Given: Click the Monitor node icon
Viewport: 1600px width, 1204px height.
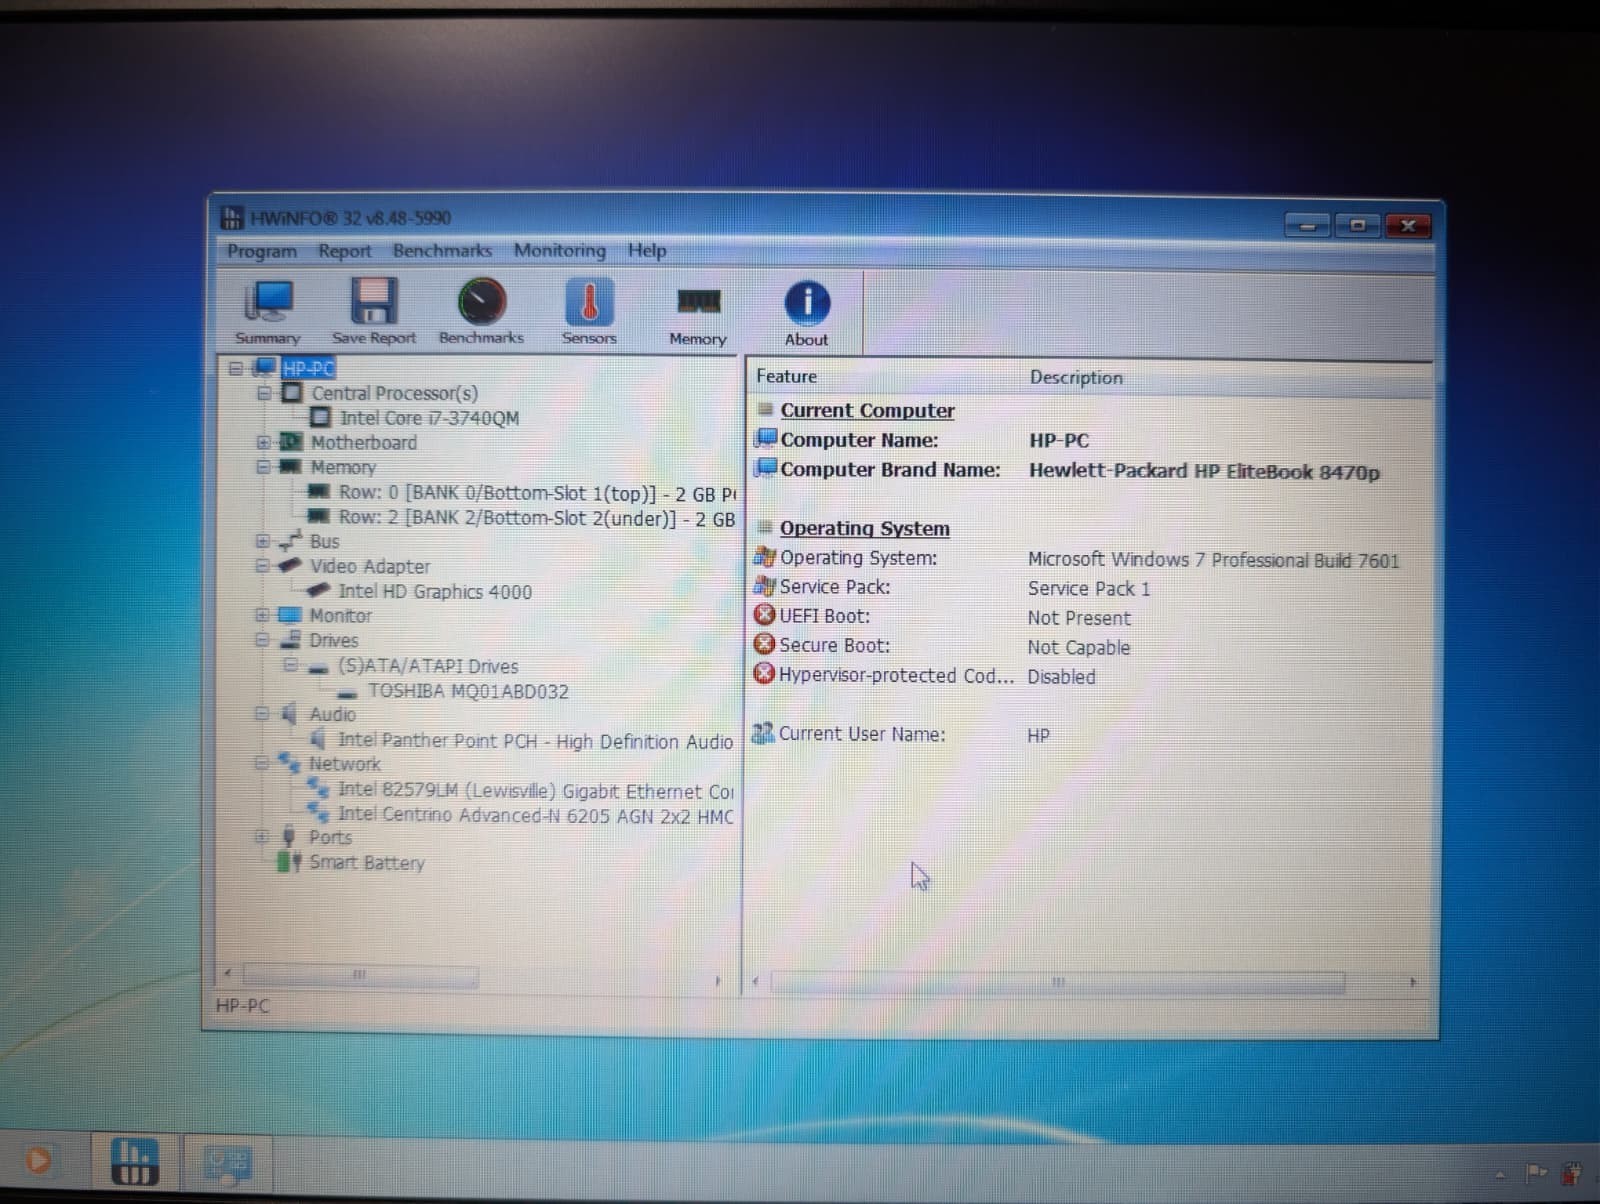Looking at the screenshot, I should tap(289, 615).
